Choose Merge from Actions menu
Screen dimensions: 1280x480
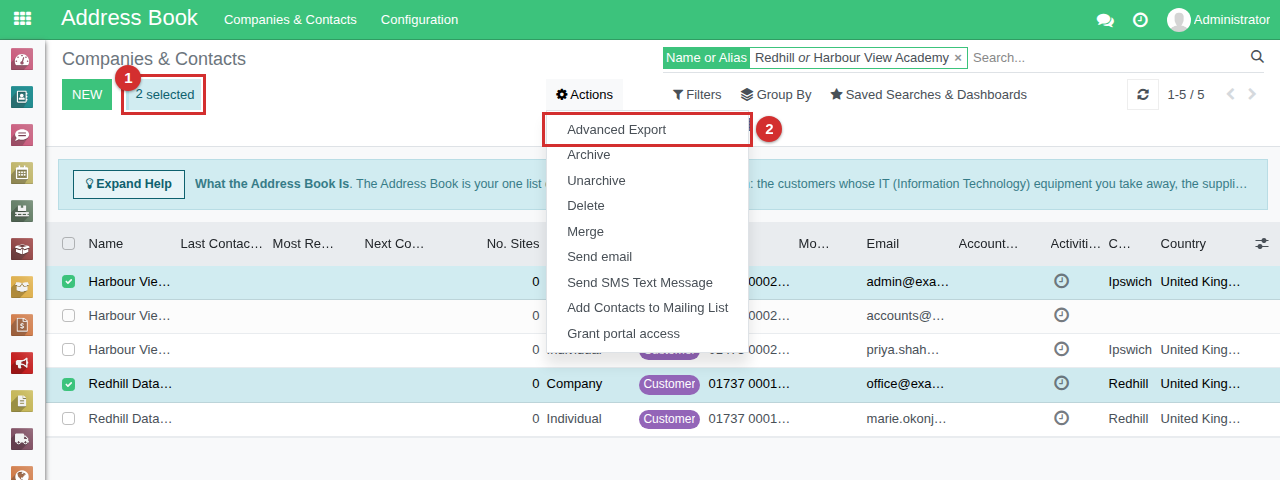pyautogui.click(x=647, y=232)
